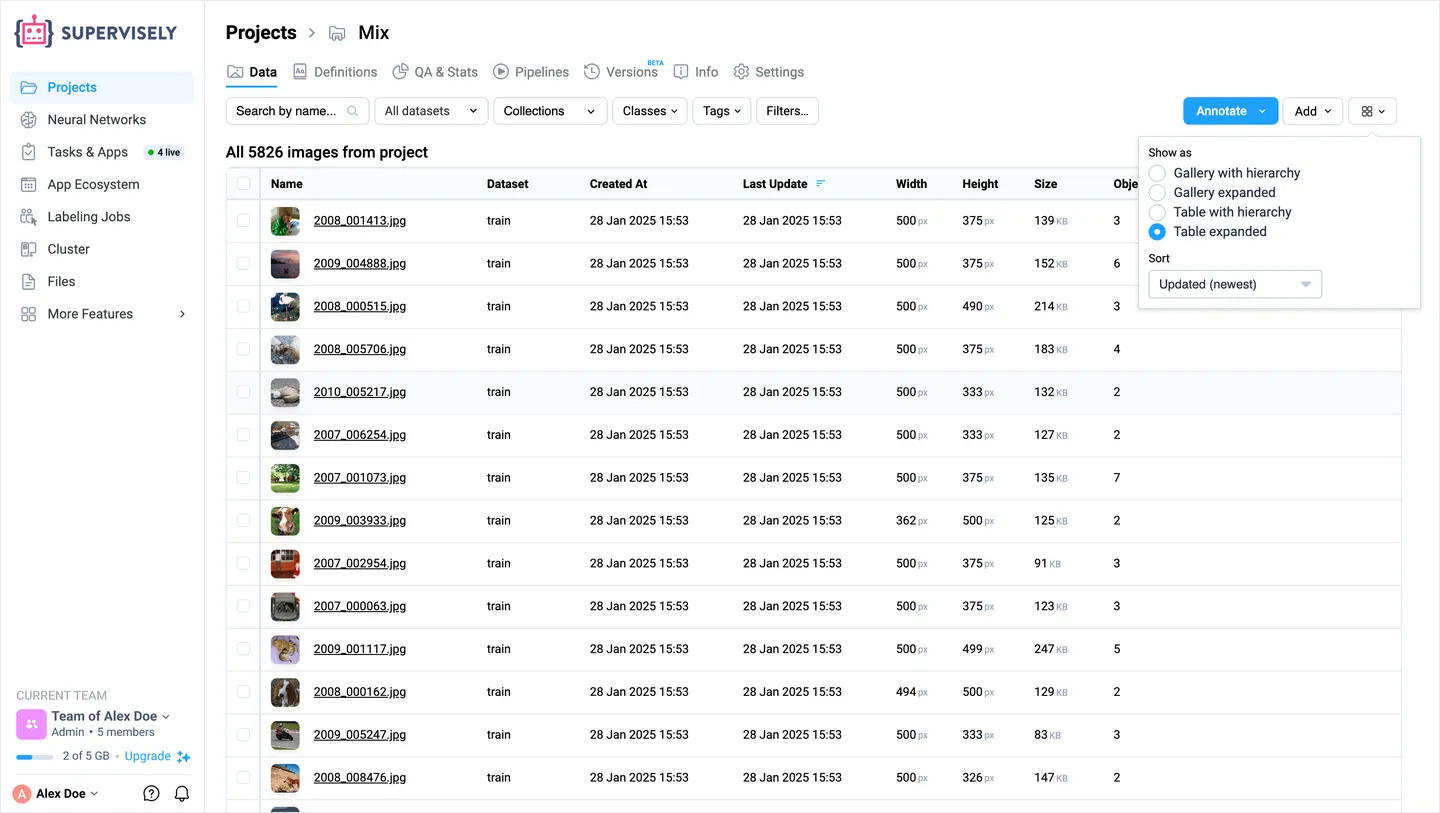Click the Labeling Jobs sidebar icon
Screen dimensions: 1440x813
[x=29, y=217]
